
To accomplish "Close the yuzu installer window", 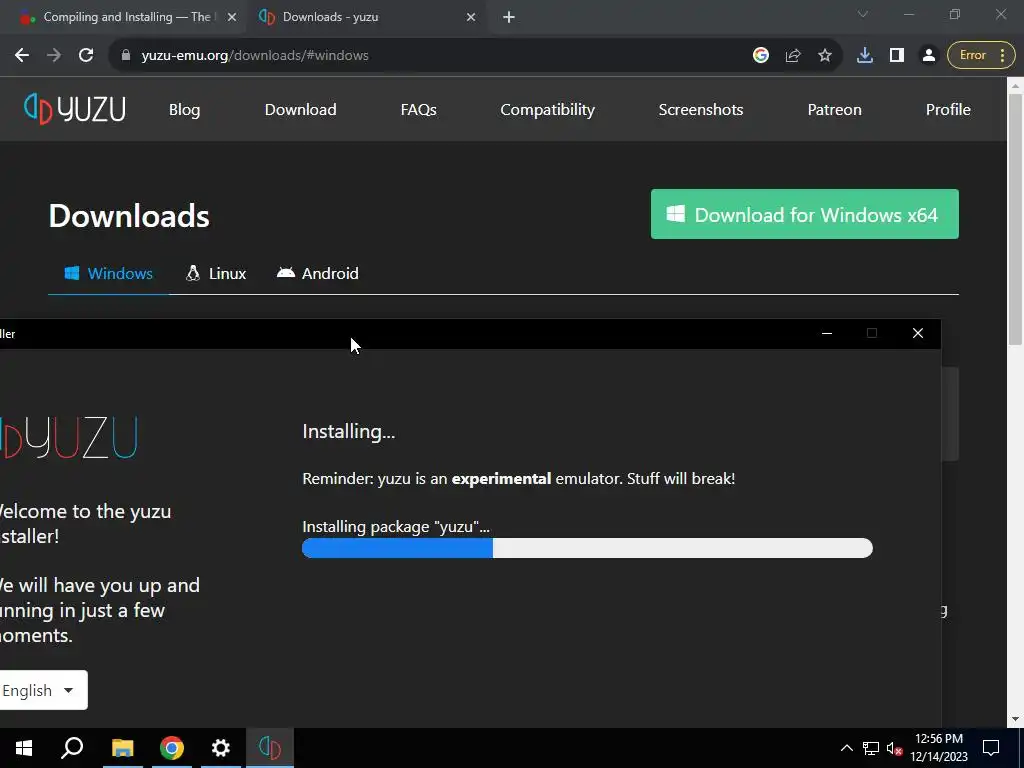I will click(918, 334).
